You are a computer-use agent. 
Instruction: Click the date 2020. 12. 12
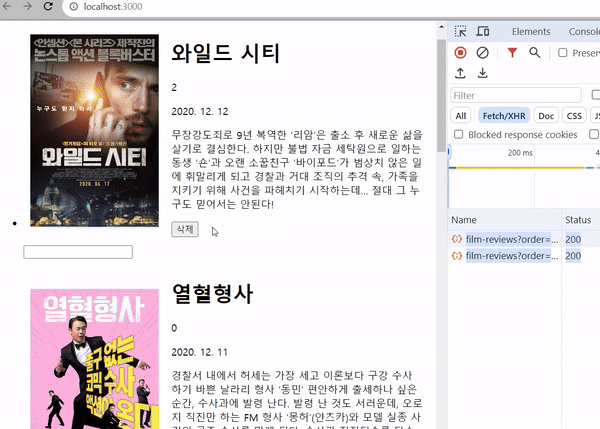[x=200, y=111]
